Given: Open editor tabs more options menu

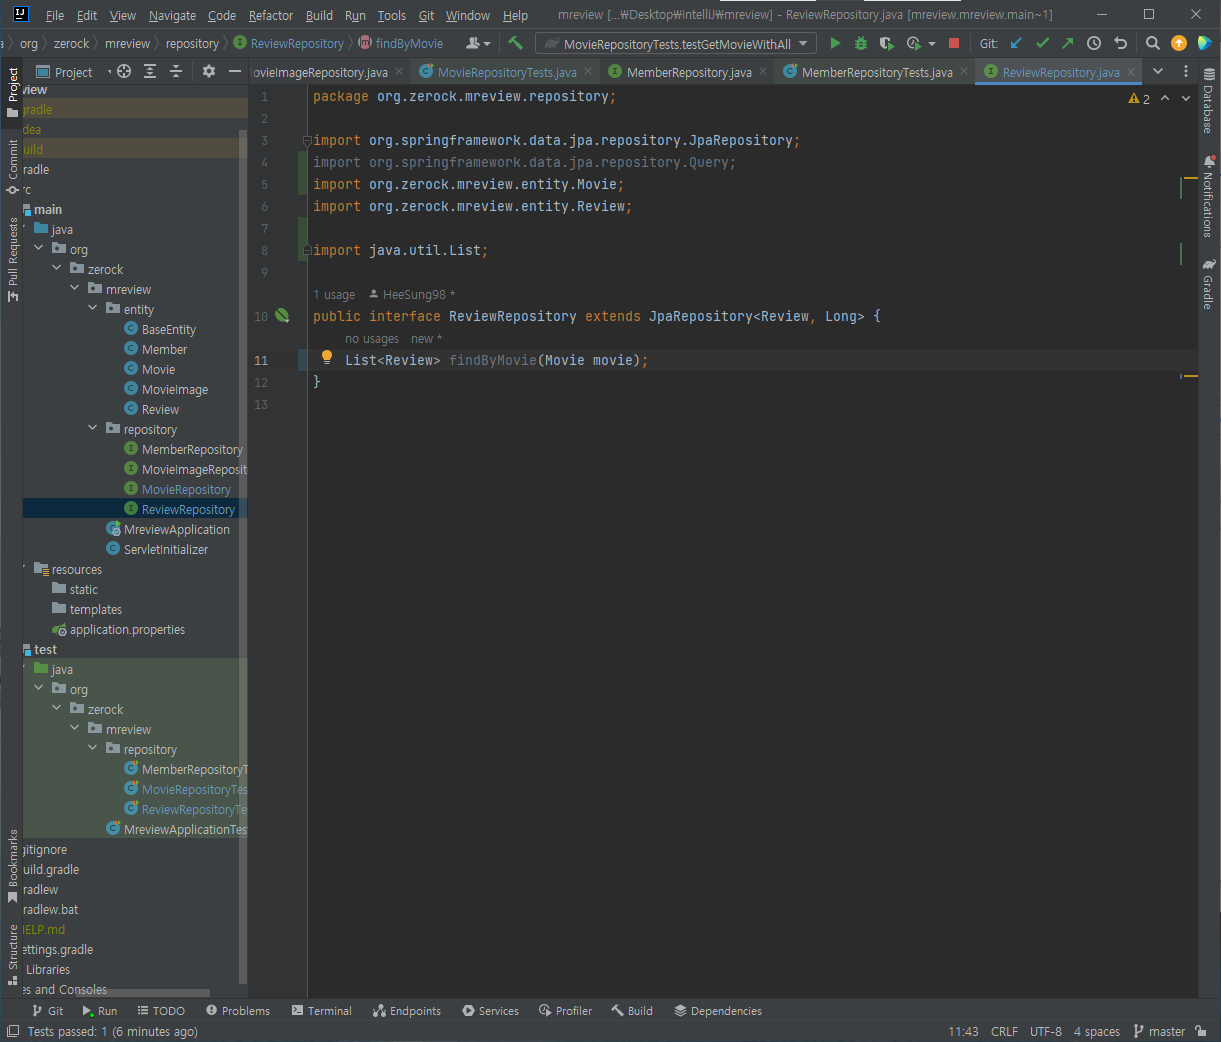Looking at the screenshot, I should coord(1186,71).
